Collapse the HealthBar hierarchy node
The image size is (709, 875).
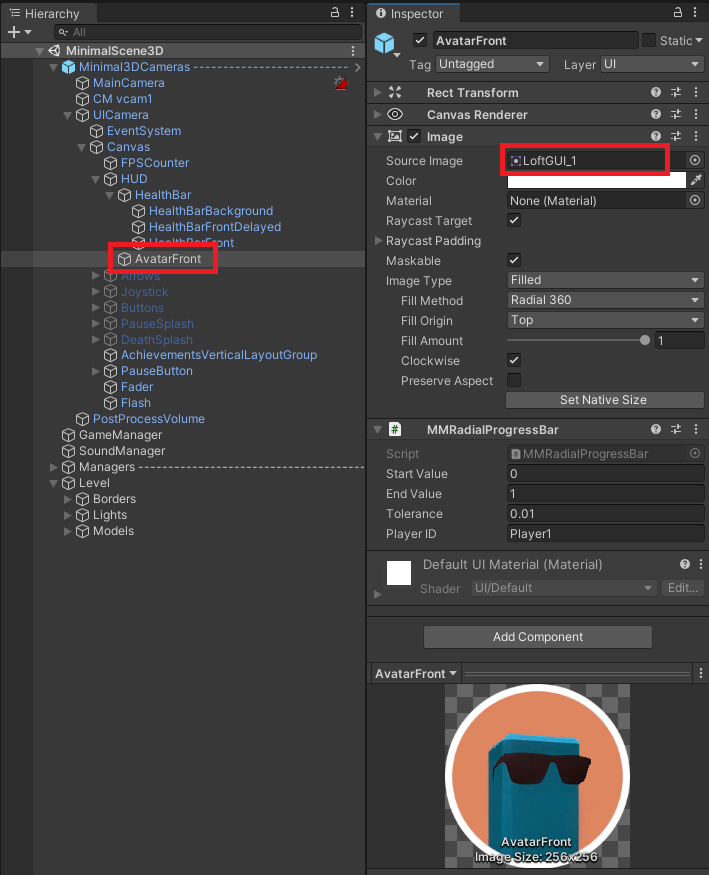click(109, 195)
